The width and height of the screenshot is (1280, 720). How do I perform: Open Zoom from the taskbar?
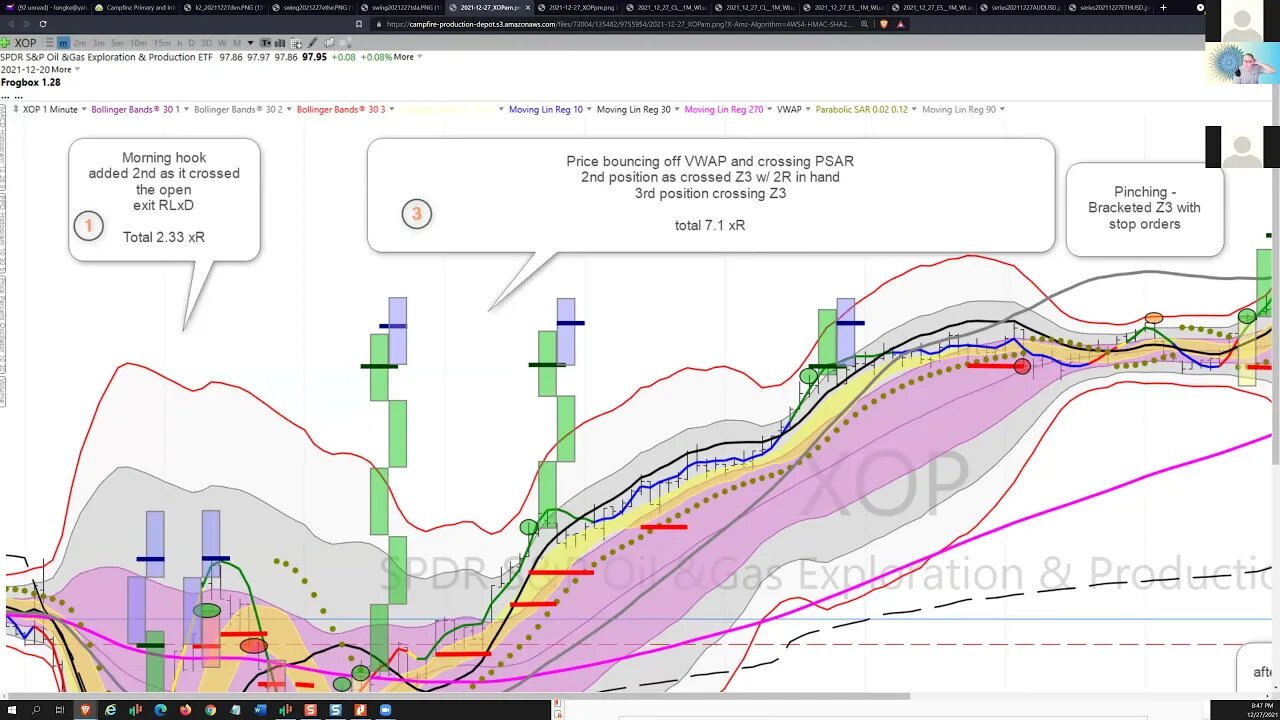point(385,710)
